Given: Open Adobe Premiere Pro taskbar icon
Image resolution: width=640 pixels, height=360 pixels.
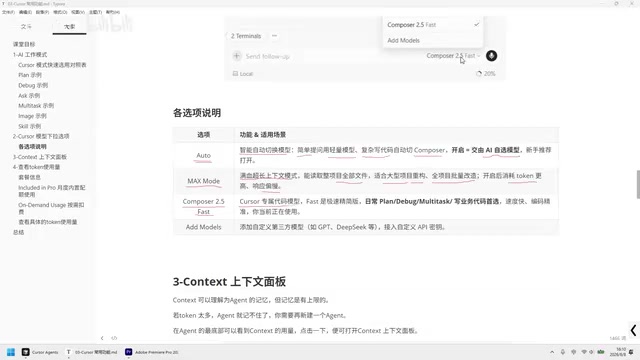Looking at the screenshot, I should pyautogui.click(x=151, y=352).
